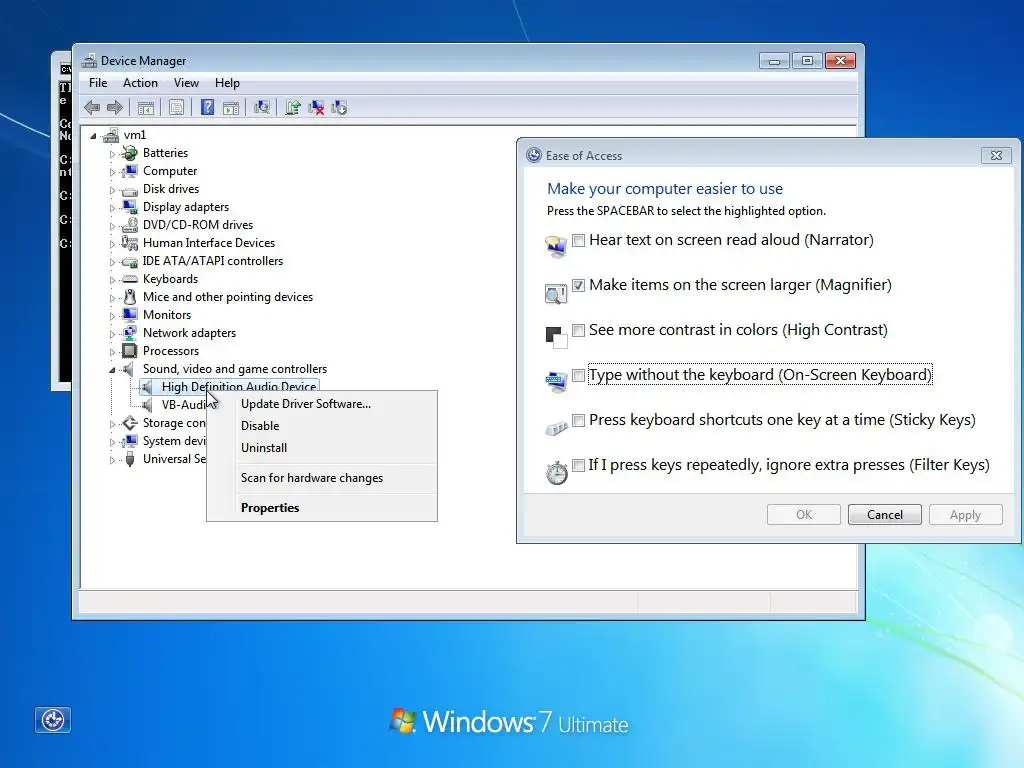Choose Disable from the context menu
The image size is (1024, 768).
(322, 426)
